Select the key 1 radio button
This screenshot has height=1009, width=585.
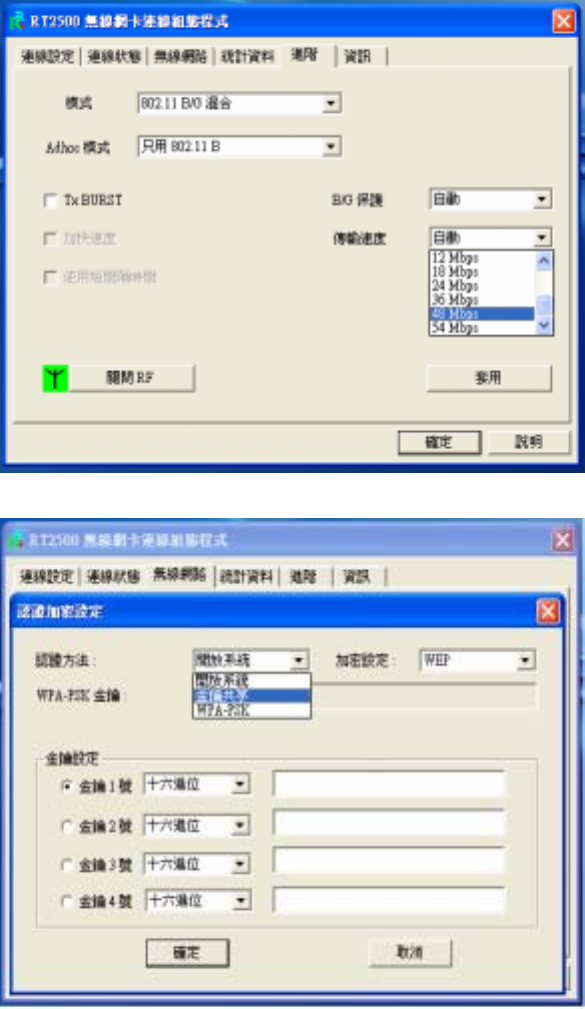tap(66, 786)
